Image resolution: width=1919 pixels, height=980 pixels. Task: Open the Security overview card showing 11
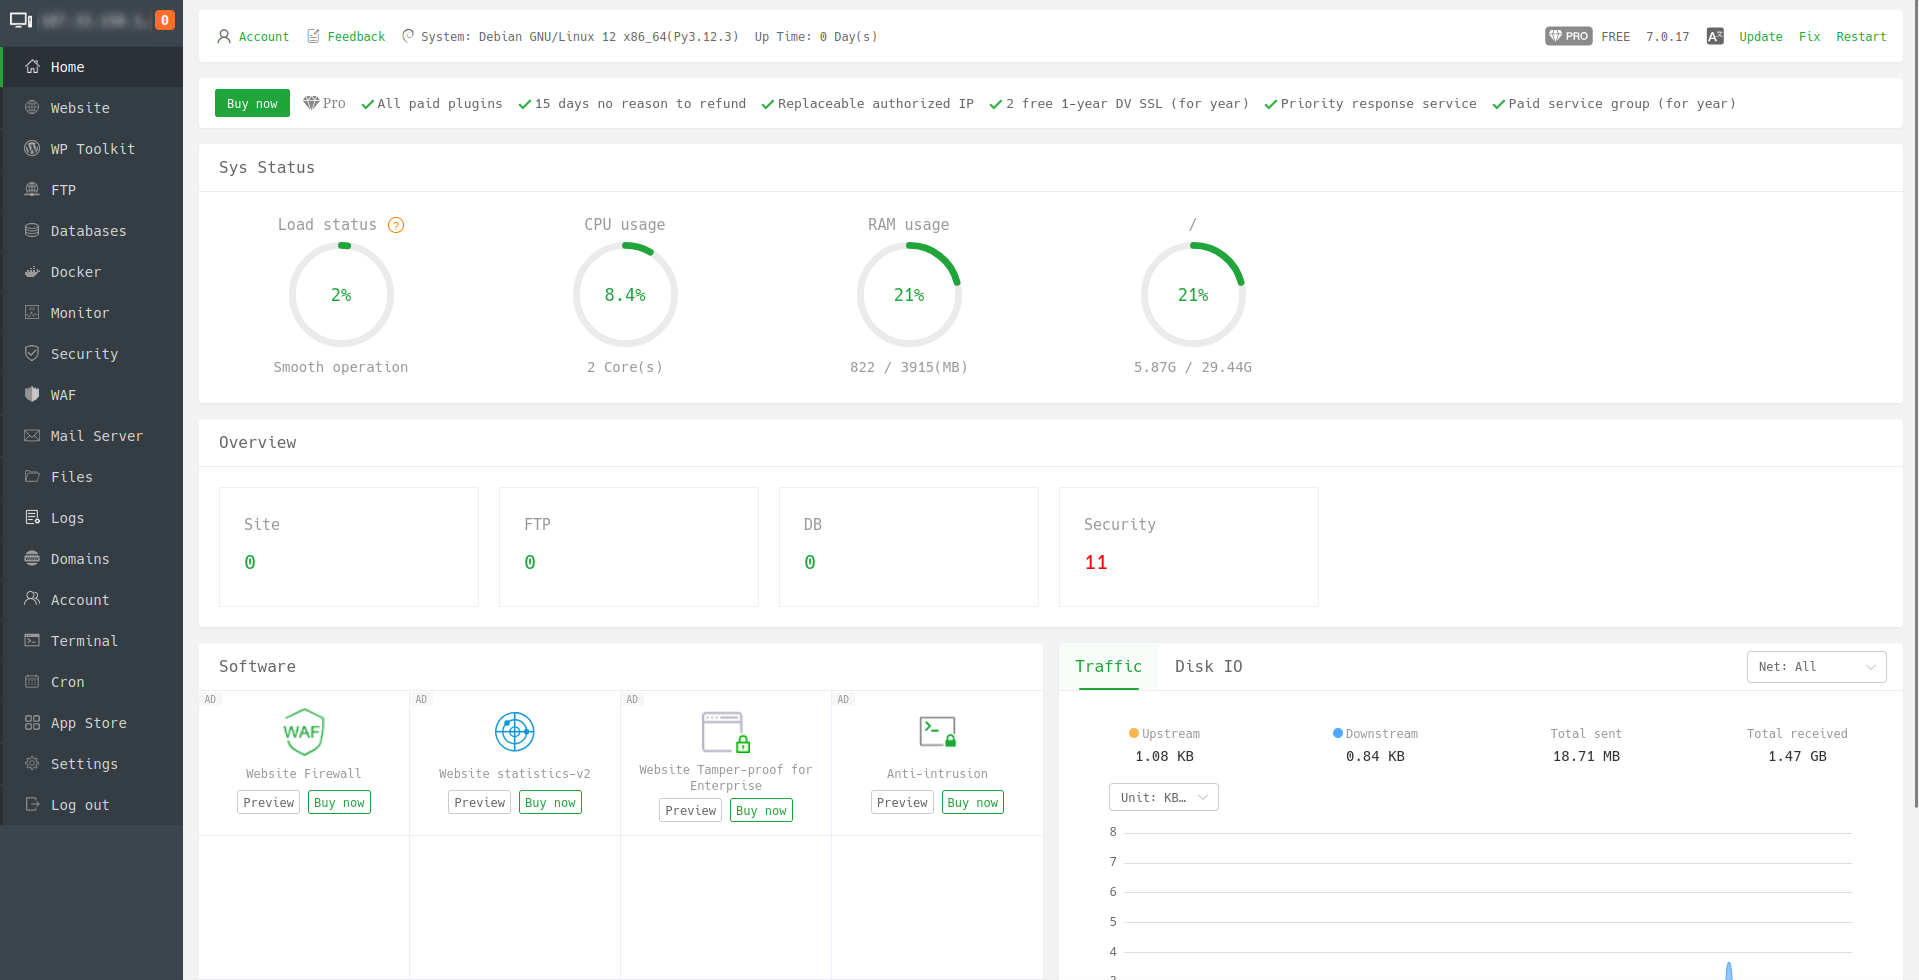click(x=1188, y=546)
